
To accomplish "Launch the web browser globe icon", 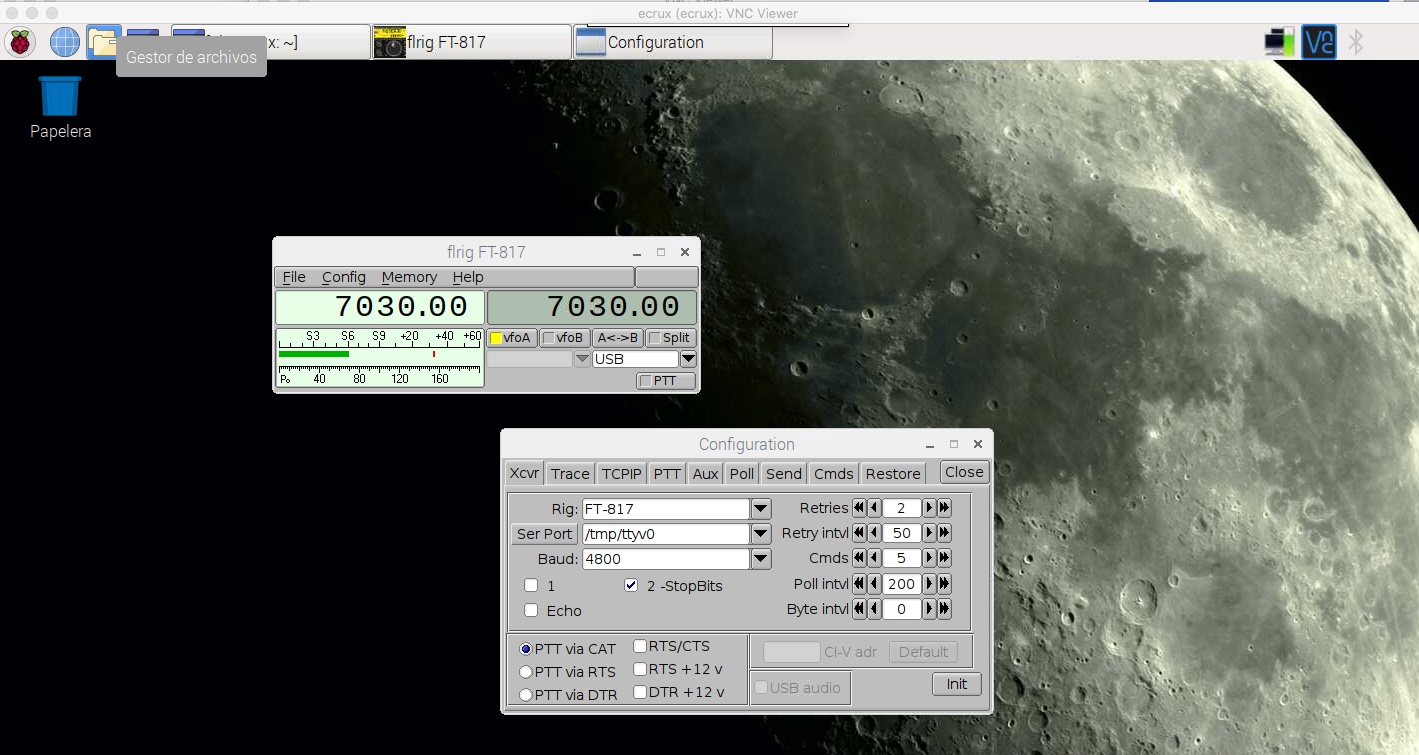I will (x=64, y=42).
